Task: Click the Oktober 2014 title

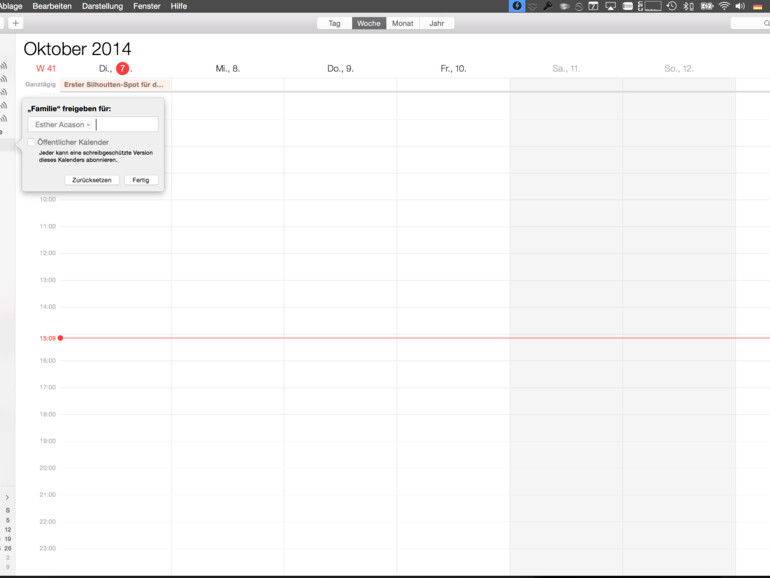Action: click(x=78, y=49)
